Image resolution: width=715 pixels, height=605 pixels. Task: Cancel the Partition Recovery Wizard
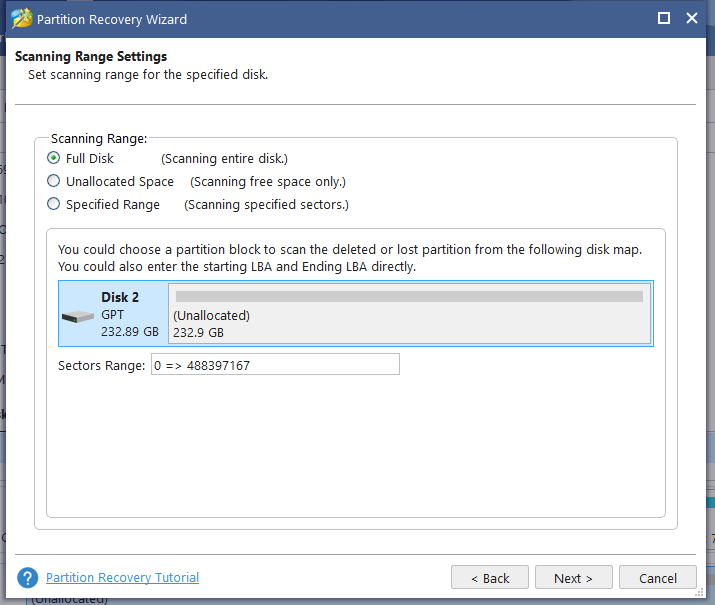pyautogui.click(x=658, y=578)
